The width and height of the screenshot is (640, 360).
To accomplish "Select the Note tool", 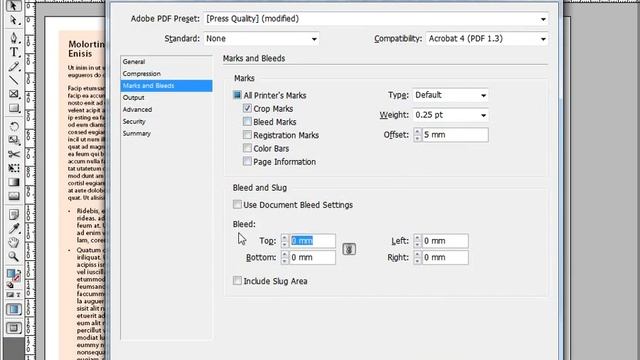I will [13, 214].
